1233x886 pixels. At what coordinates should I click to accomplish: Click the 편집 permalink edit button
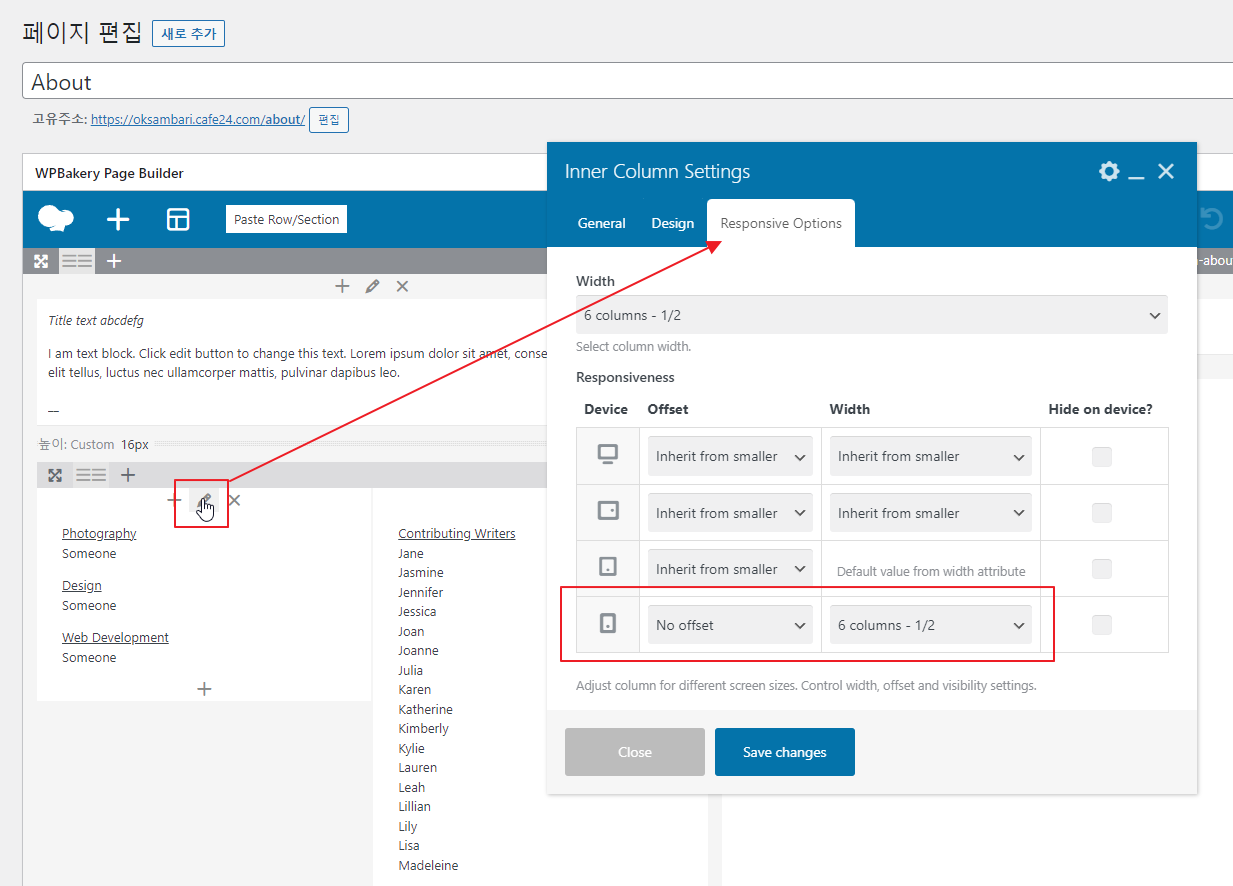click(329, 120)
